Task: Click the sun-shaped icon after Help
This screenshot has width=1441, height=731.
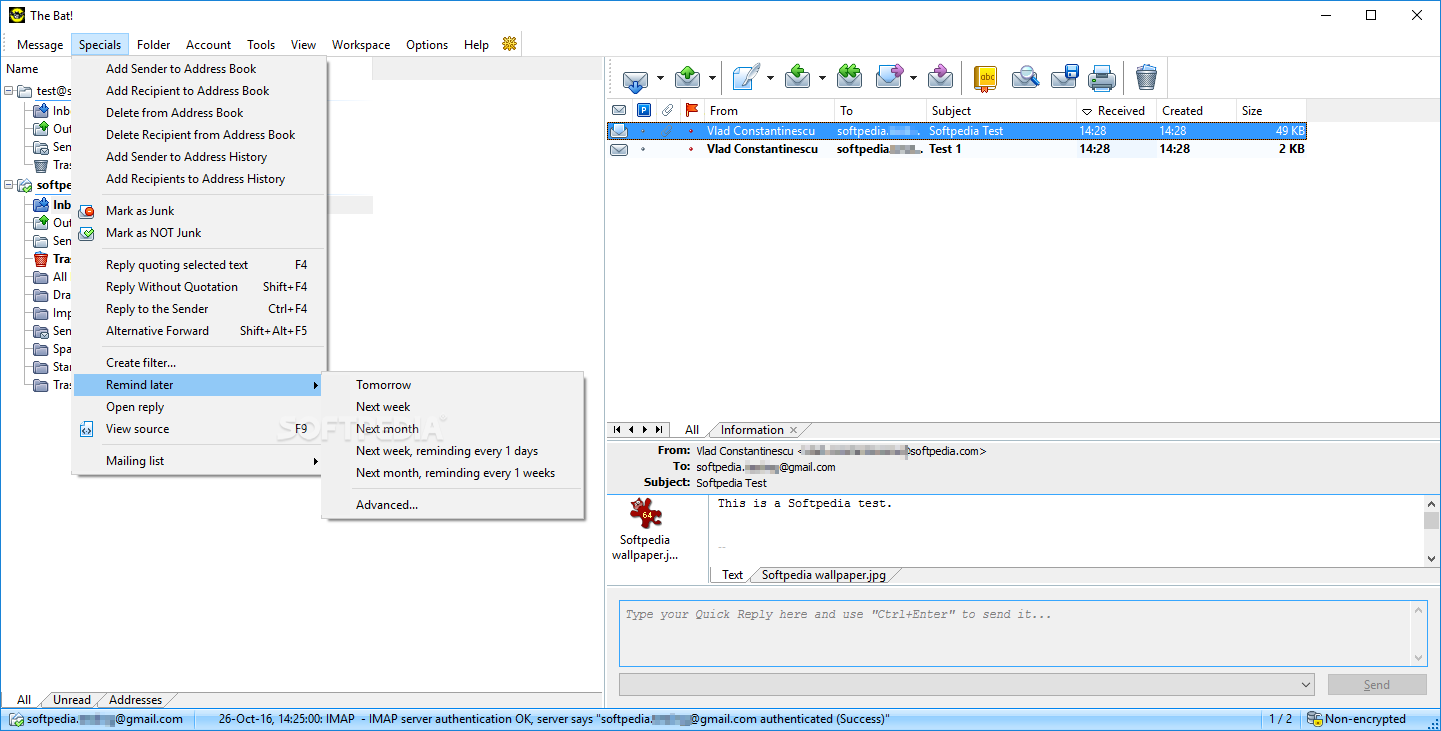Action: [510, 44]
